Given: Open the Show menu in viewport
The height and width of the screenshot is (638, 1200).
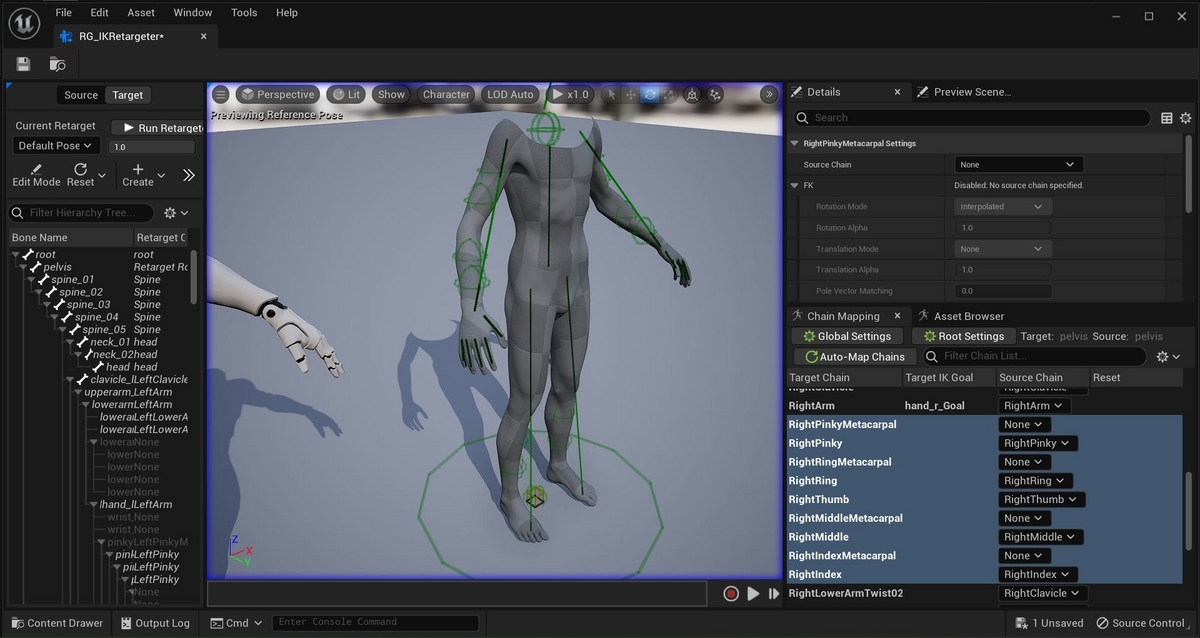Looking at the screenshot, I should (391, 95).
